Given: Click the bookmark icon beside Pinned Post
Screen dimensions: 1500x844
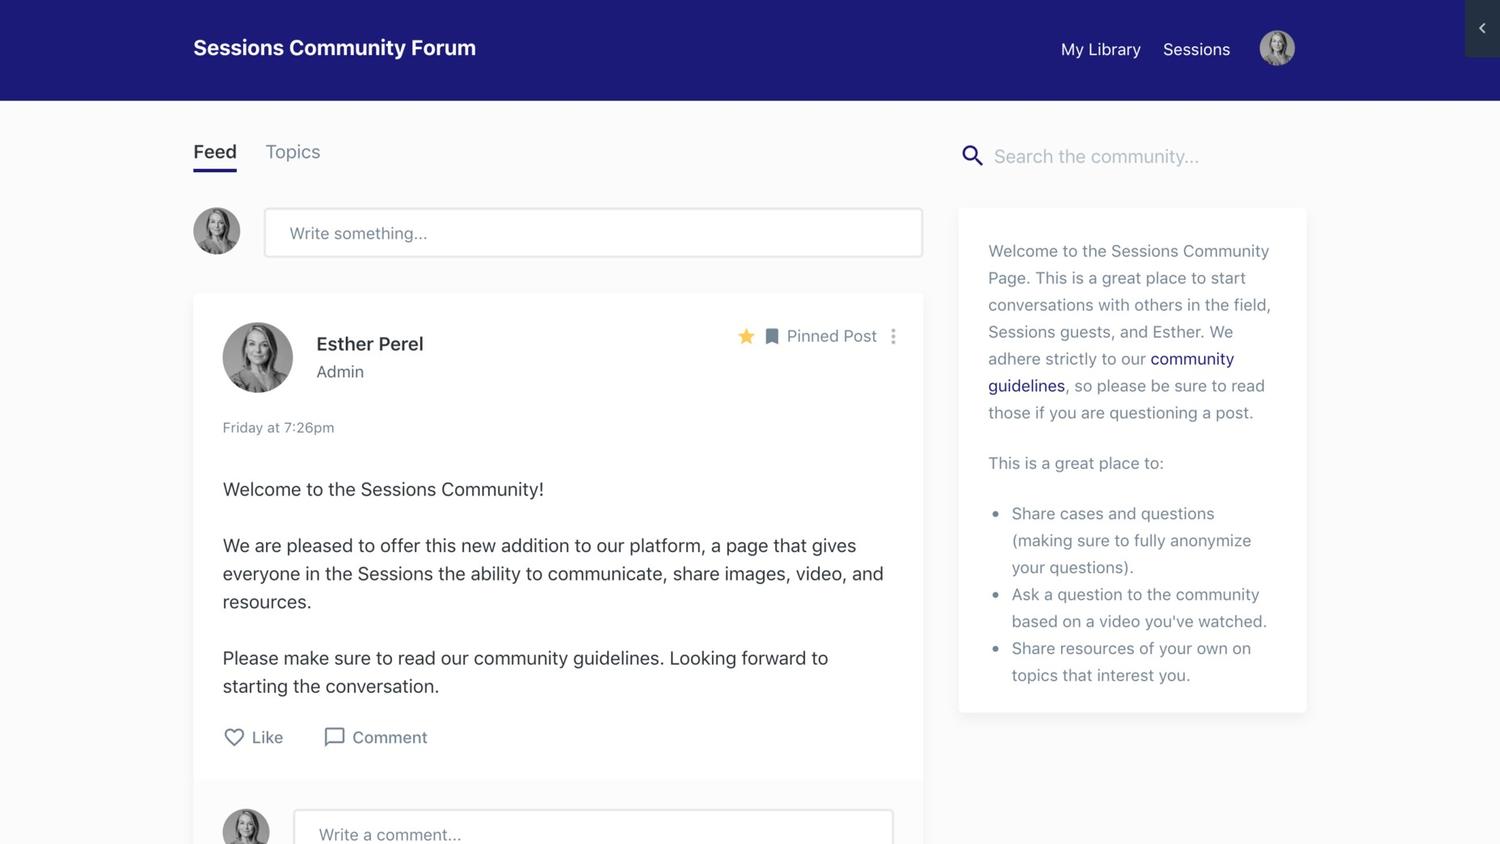Looking at the screenshot, I should [772, 336].
